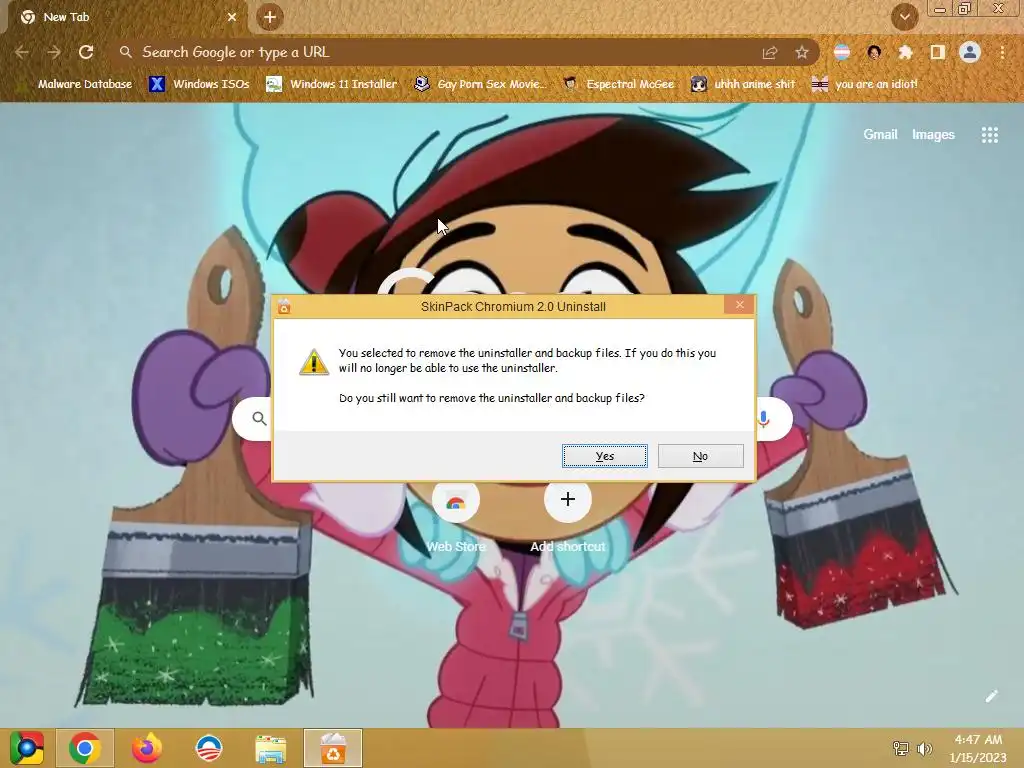Open a new tab with plus button
1024x768 pixels.
click(270, 17)
